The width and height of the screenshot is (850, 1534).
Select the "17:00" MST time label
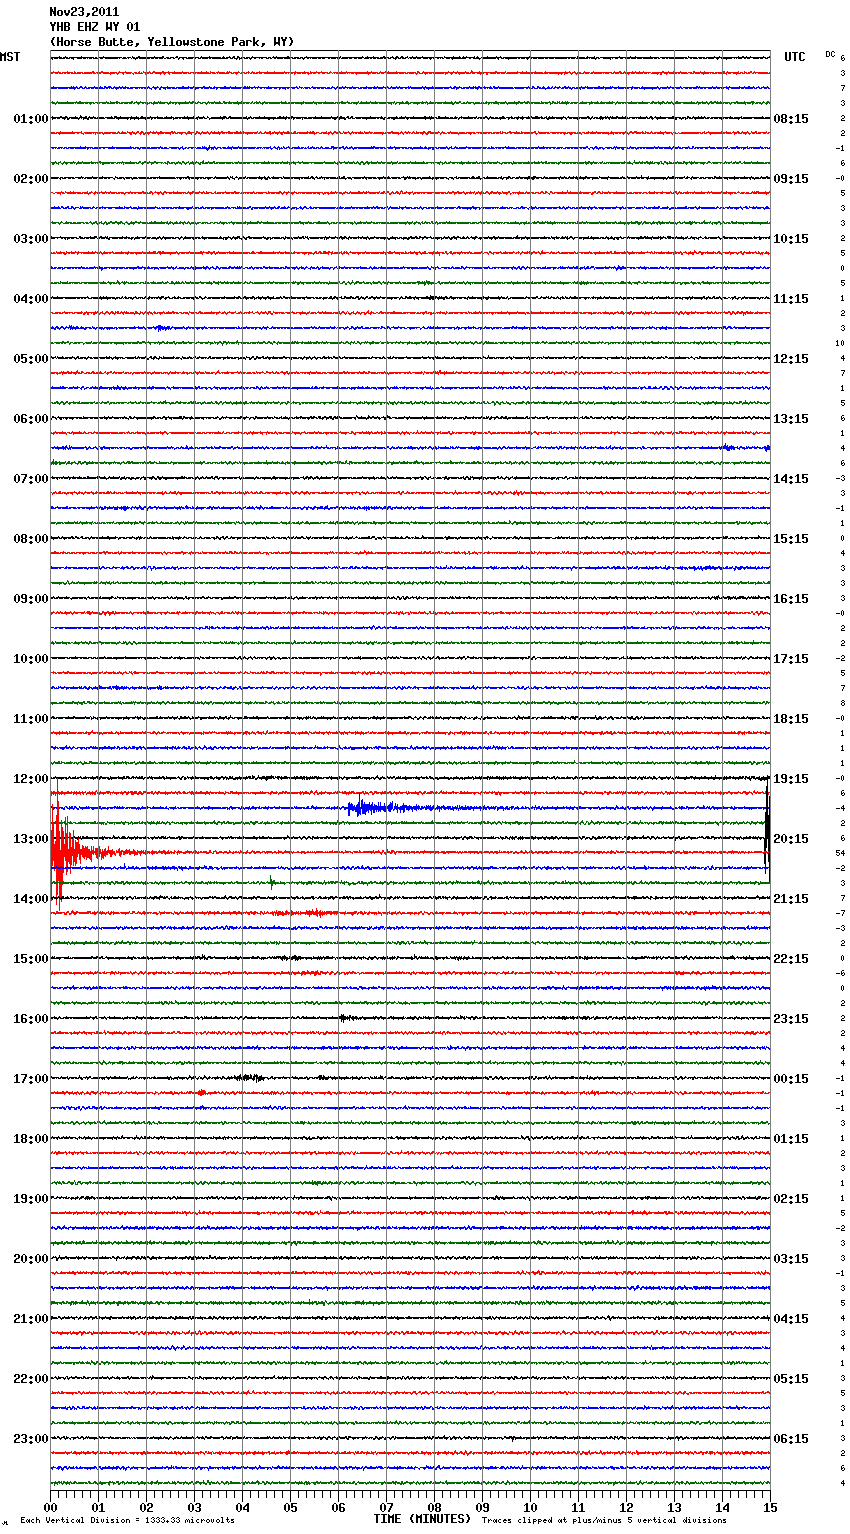pos(31,1079)
